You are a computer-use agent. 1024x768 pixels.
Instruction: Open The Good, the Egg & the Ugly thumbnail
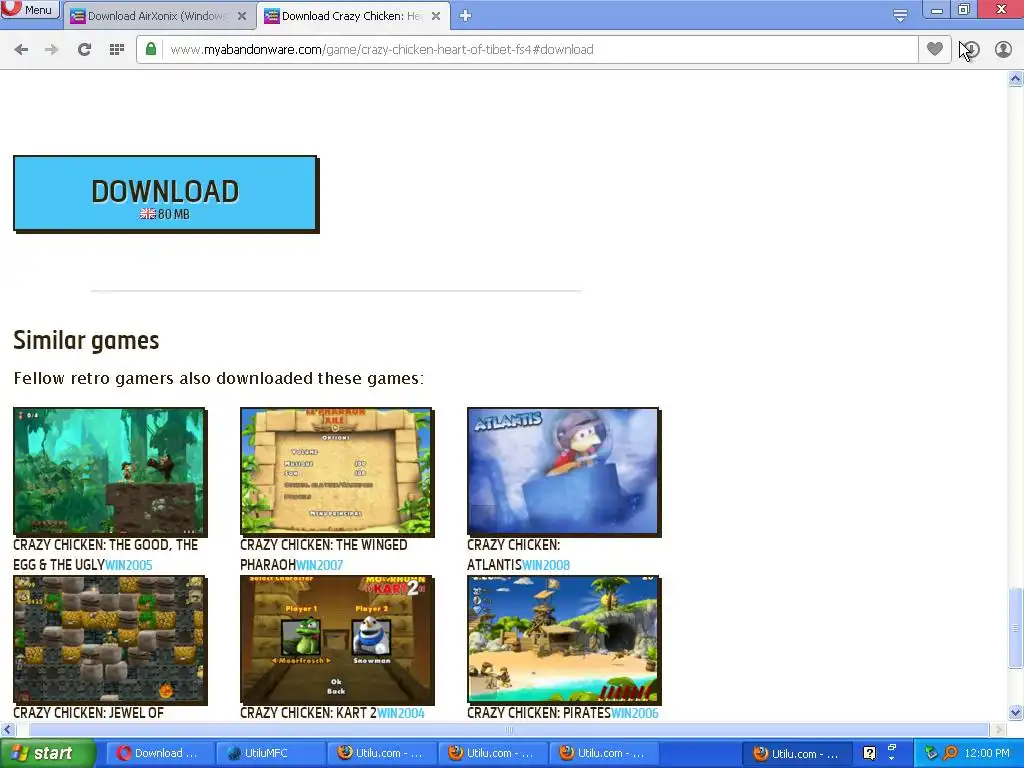[x=110, y=472]
